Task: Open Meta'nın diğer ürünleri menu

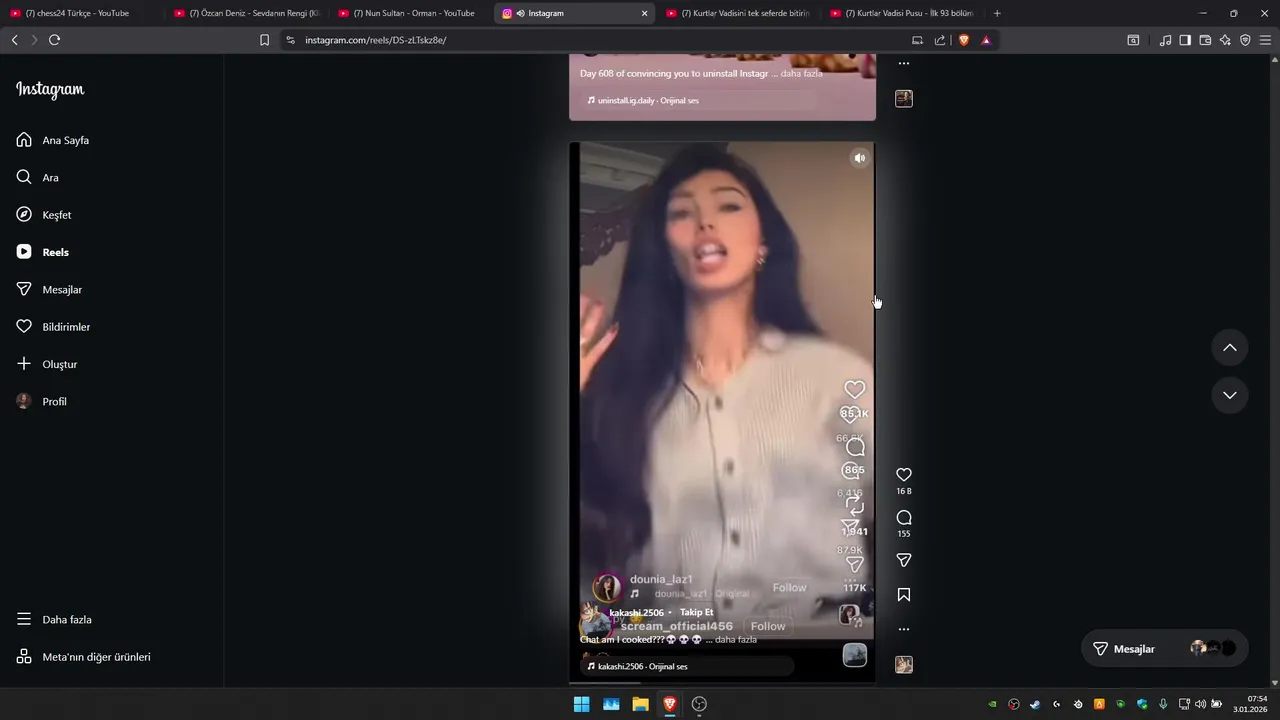Action: (x=83, y=657)
